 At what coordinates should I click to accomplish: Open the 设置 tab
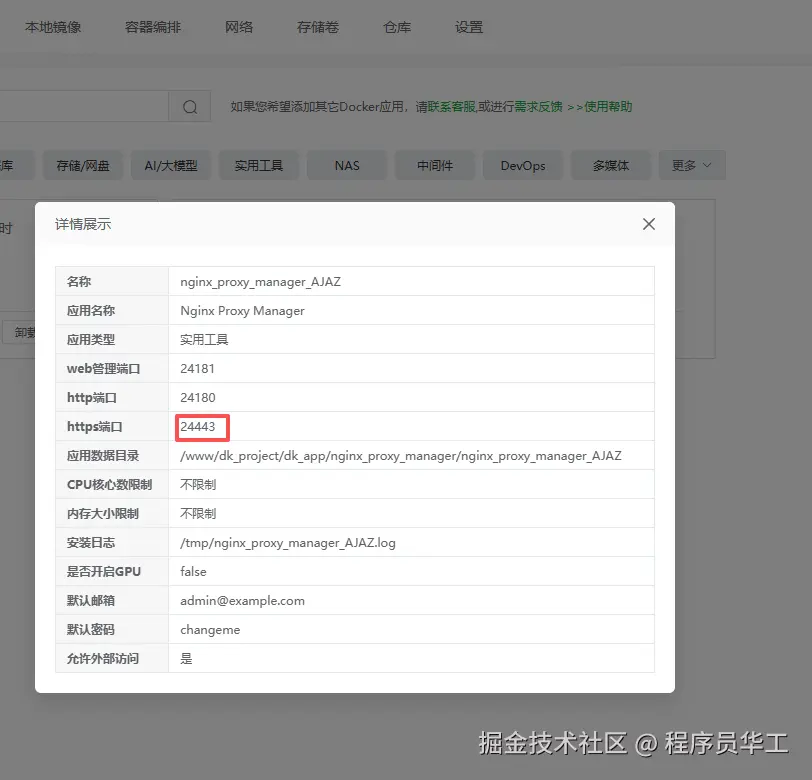469,27
